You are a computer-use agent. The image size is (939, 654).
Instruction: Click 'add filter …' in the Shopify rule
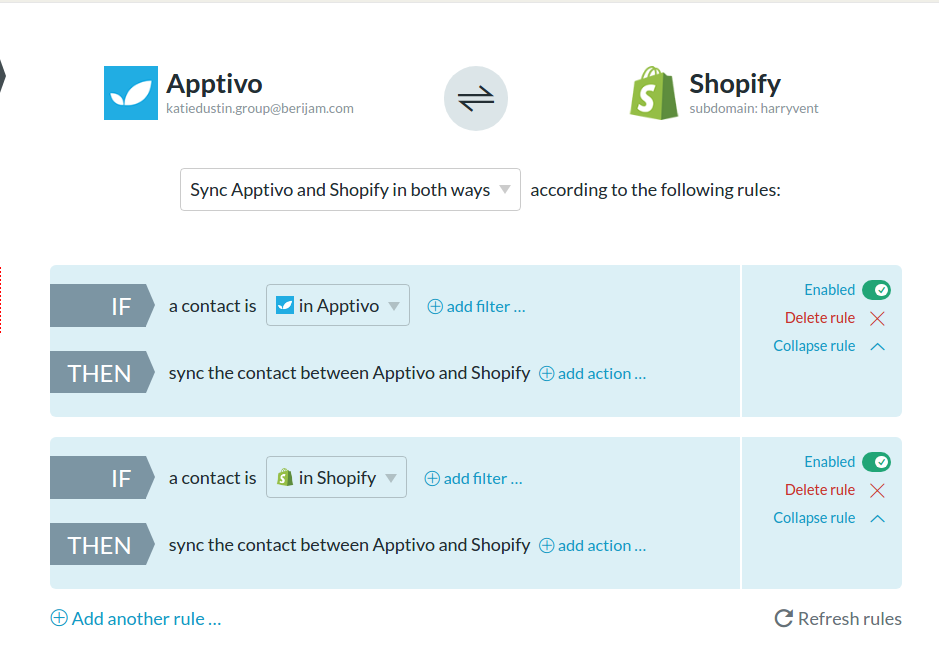pos(482,479)
